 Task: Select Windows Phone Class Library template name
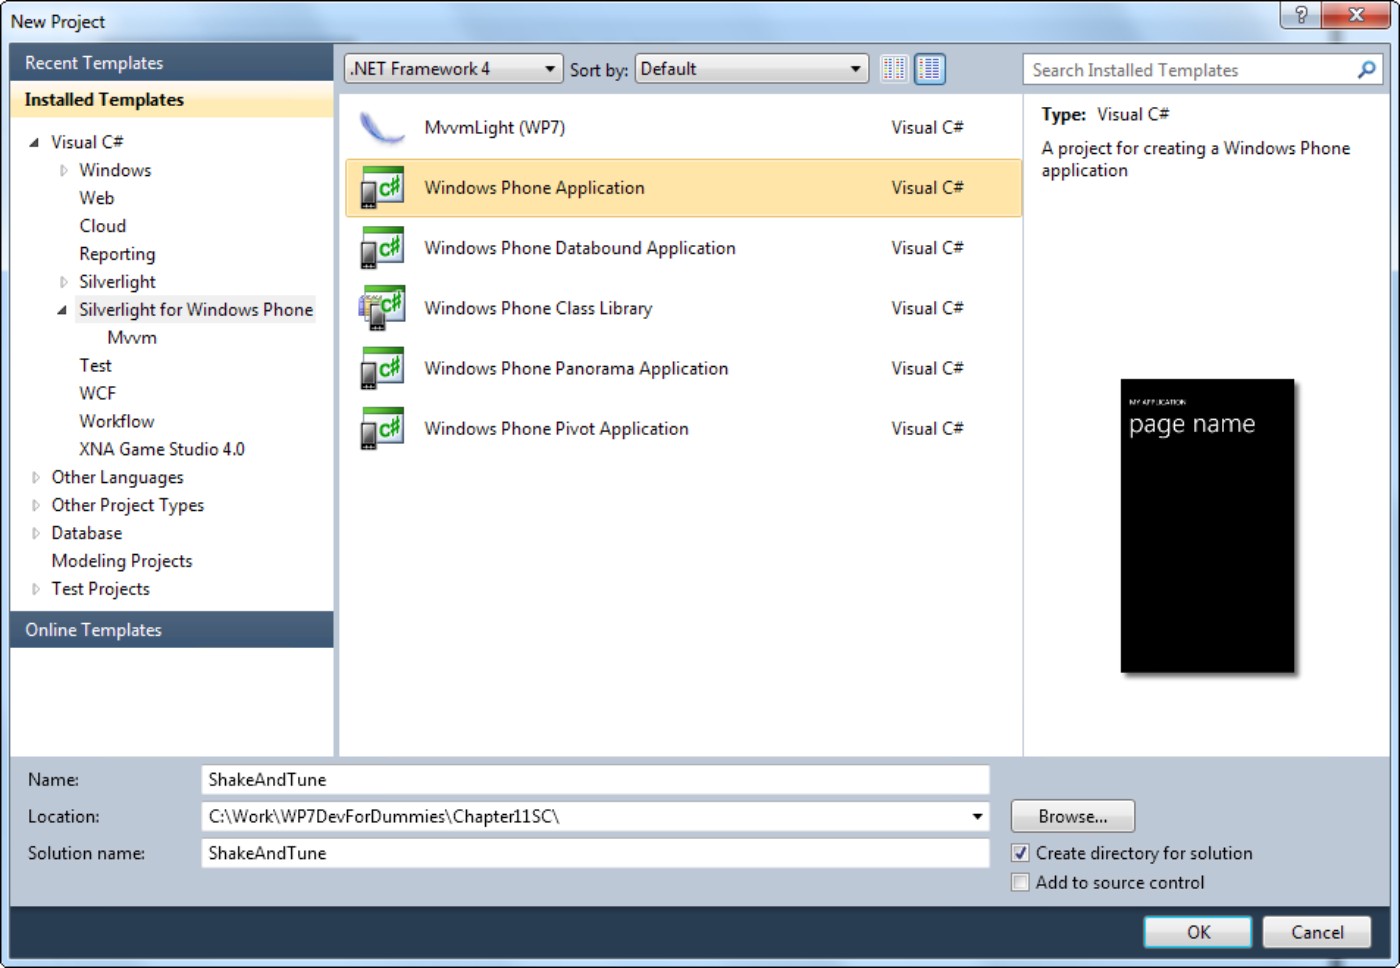[538, 308]
